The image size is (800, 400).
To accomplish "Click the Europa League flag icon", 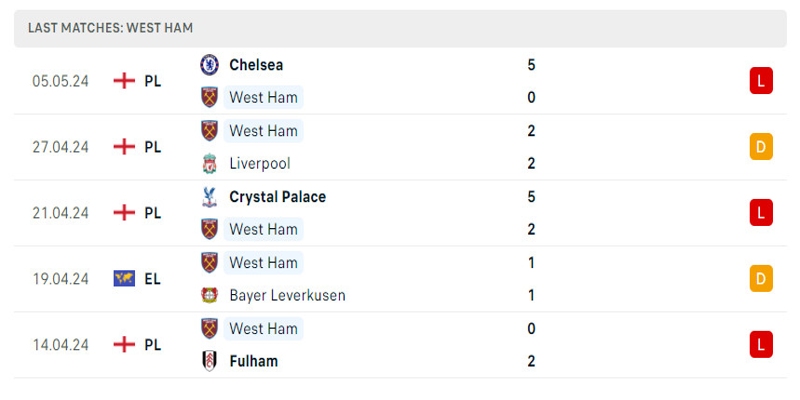I will 124,279.
